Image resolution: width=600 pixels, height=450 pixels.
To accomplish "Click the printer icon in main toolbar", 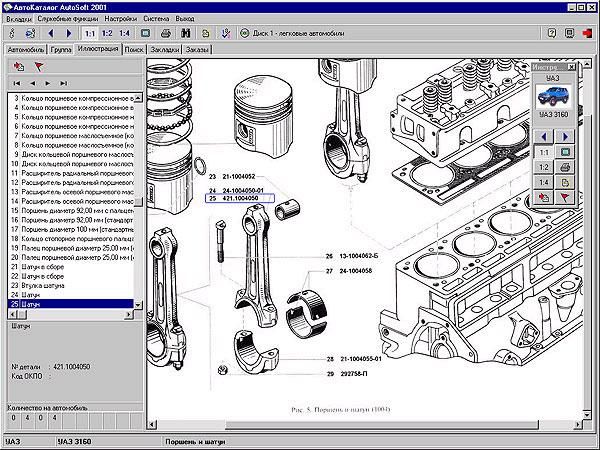I will [166, 33].
